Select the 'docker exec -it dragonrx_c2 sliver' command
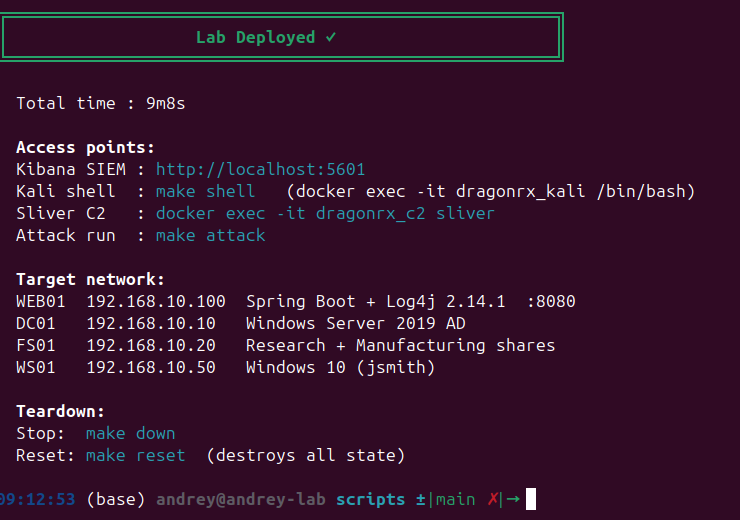 click(325, 213)
